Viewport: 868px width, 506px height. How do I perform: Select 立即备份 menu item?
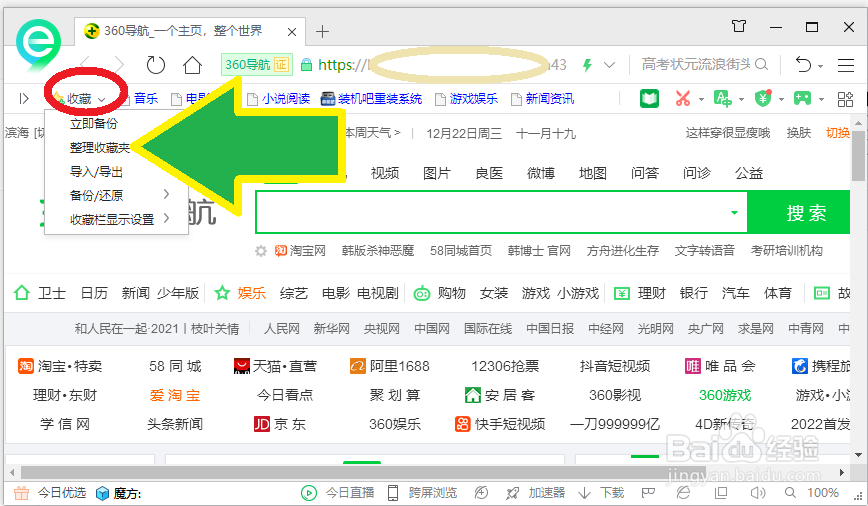(x=94, y=123)
